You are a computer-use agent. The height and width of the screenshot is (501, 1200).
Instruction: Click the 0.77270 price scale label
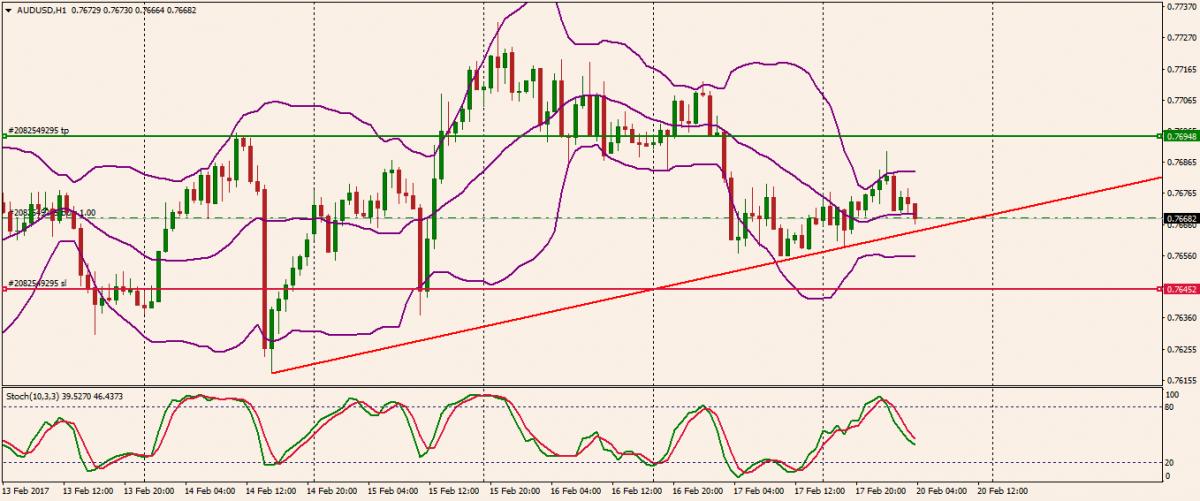[1180, 37]
